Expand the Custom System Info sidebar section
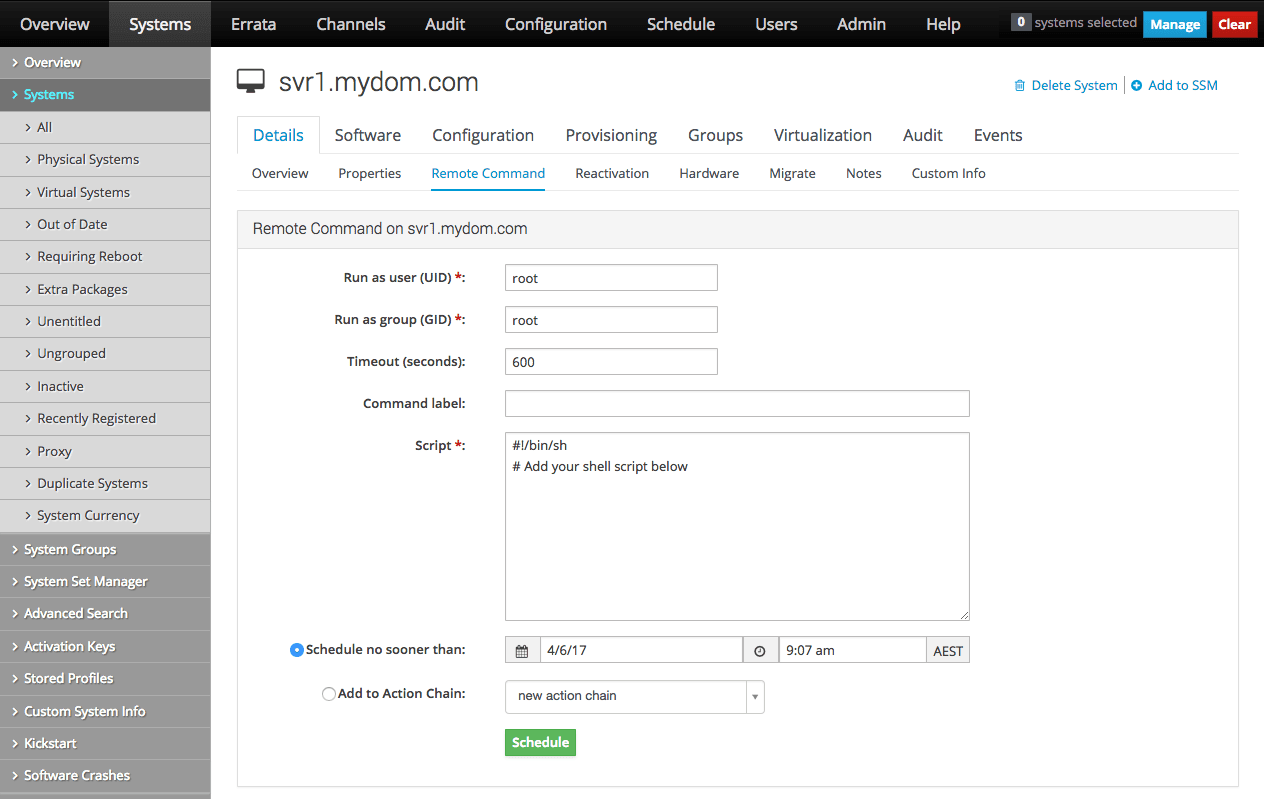 [105, 711]
